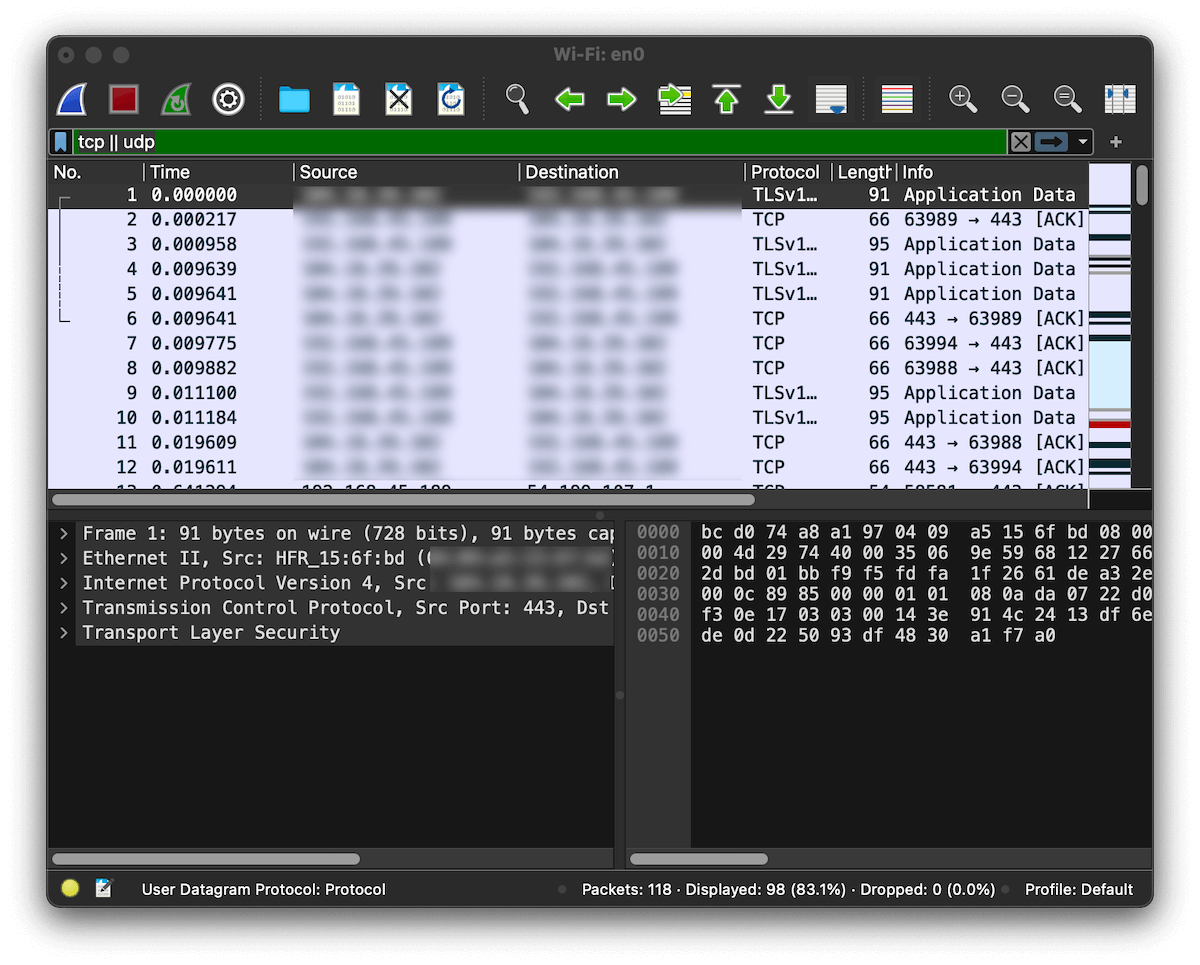Zoom out the packet text
1200x965 pixels.
1015,99
